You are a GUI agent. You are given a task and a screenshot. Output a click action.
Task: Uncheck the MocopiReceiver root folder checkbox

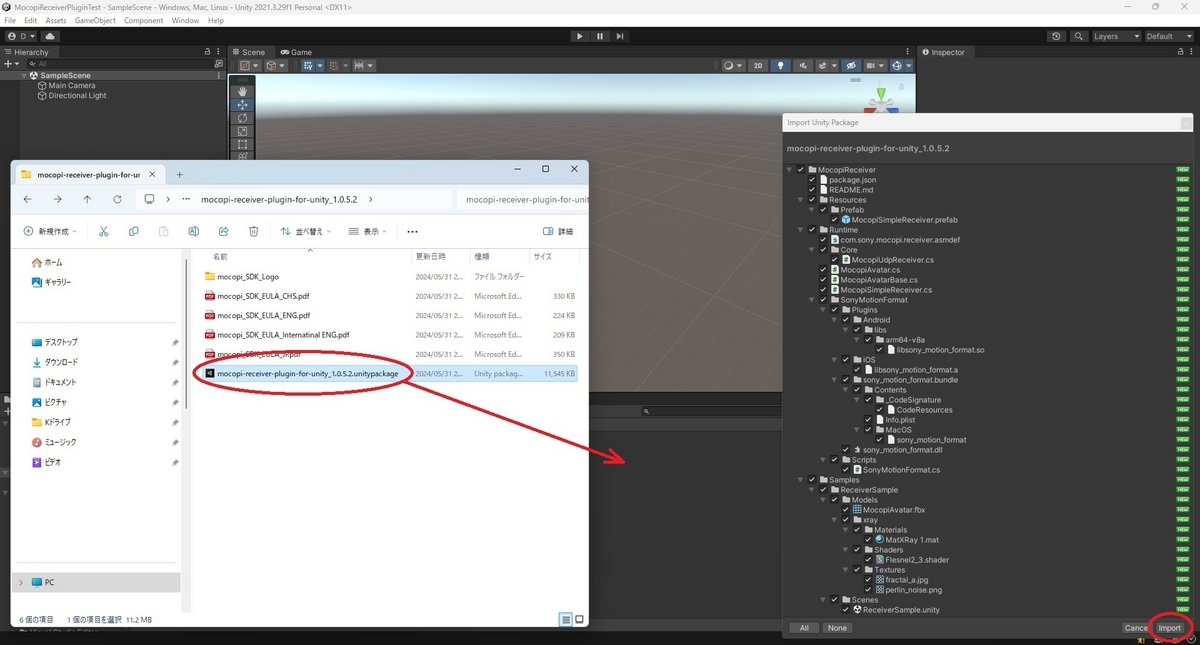tap(800, 170)
